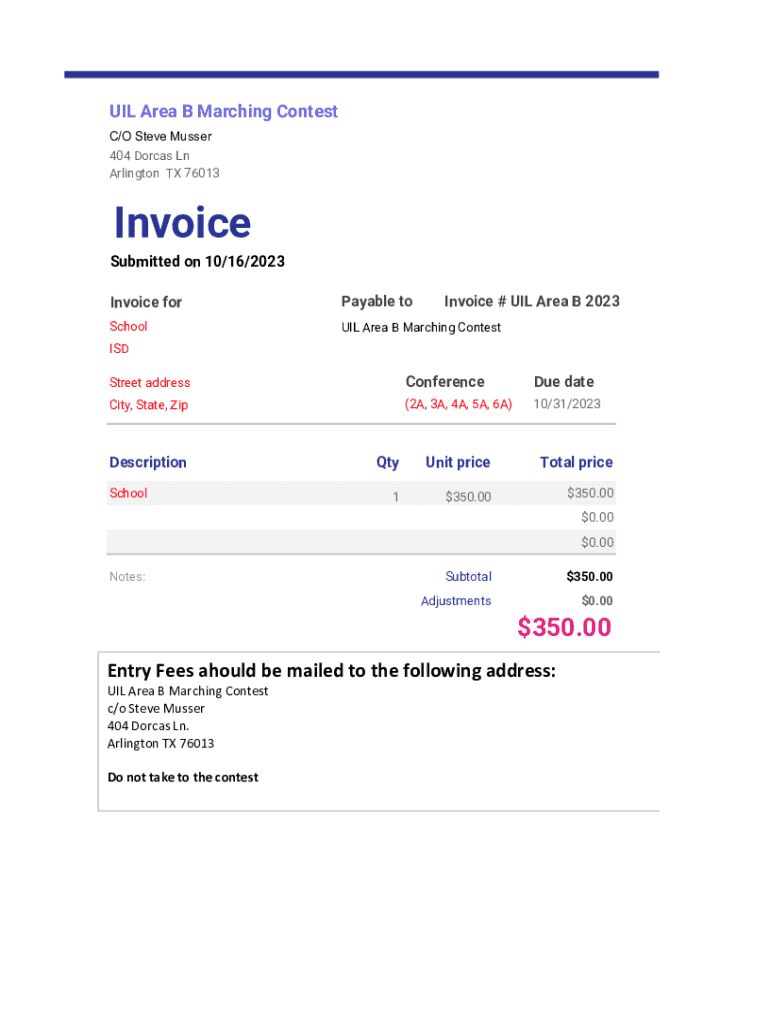Click the quantity value 1
Screen dimensions: 770x1024
(395, 497)
